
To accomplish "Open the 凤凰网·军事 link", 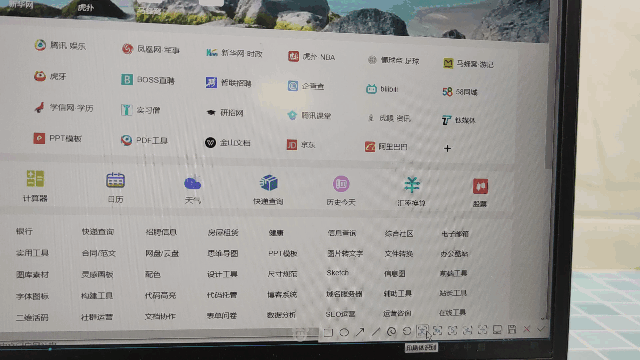I will click(151, 49).
